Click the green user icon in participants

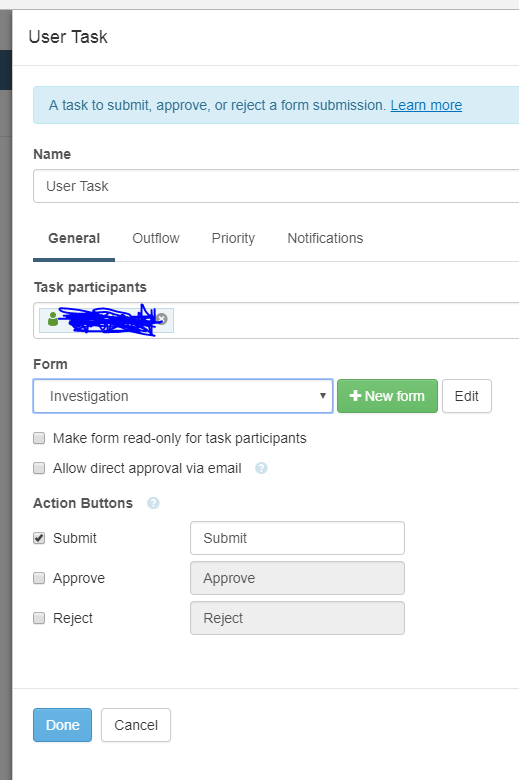click(x=53, y=318)
